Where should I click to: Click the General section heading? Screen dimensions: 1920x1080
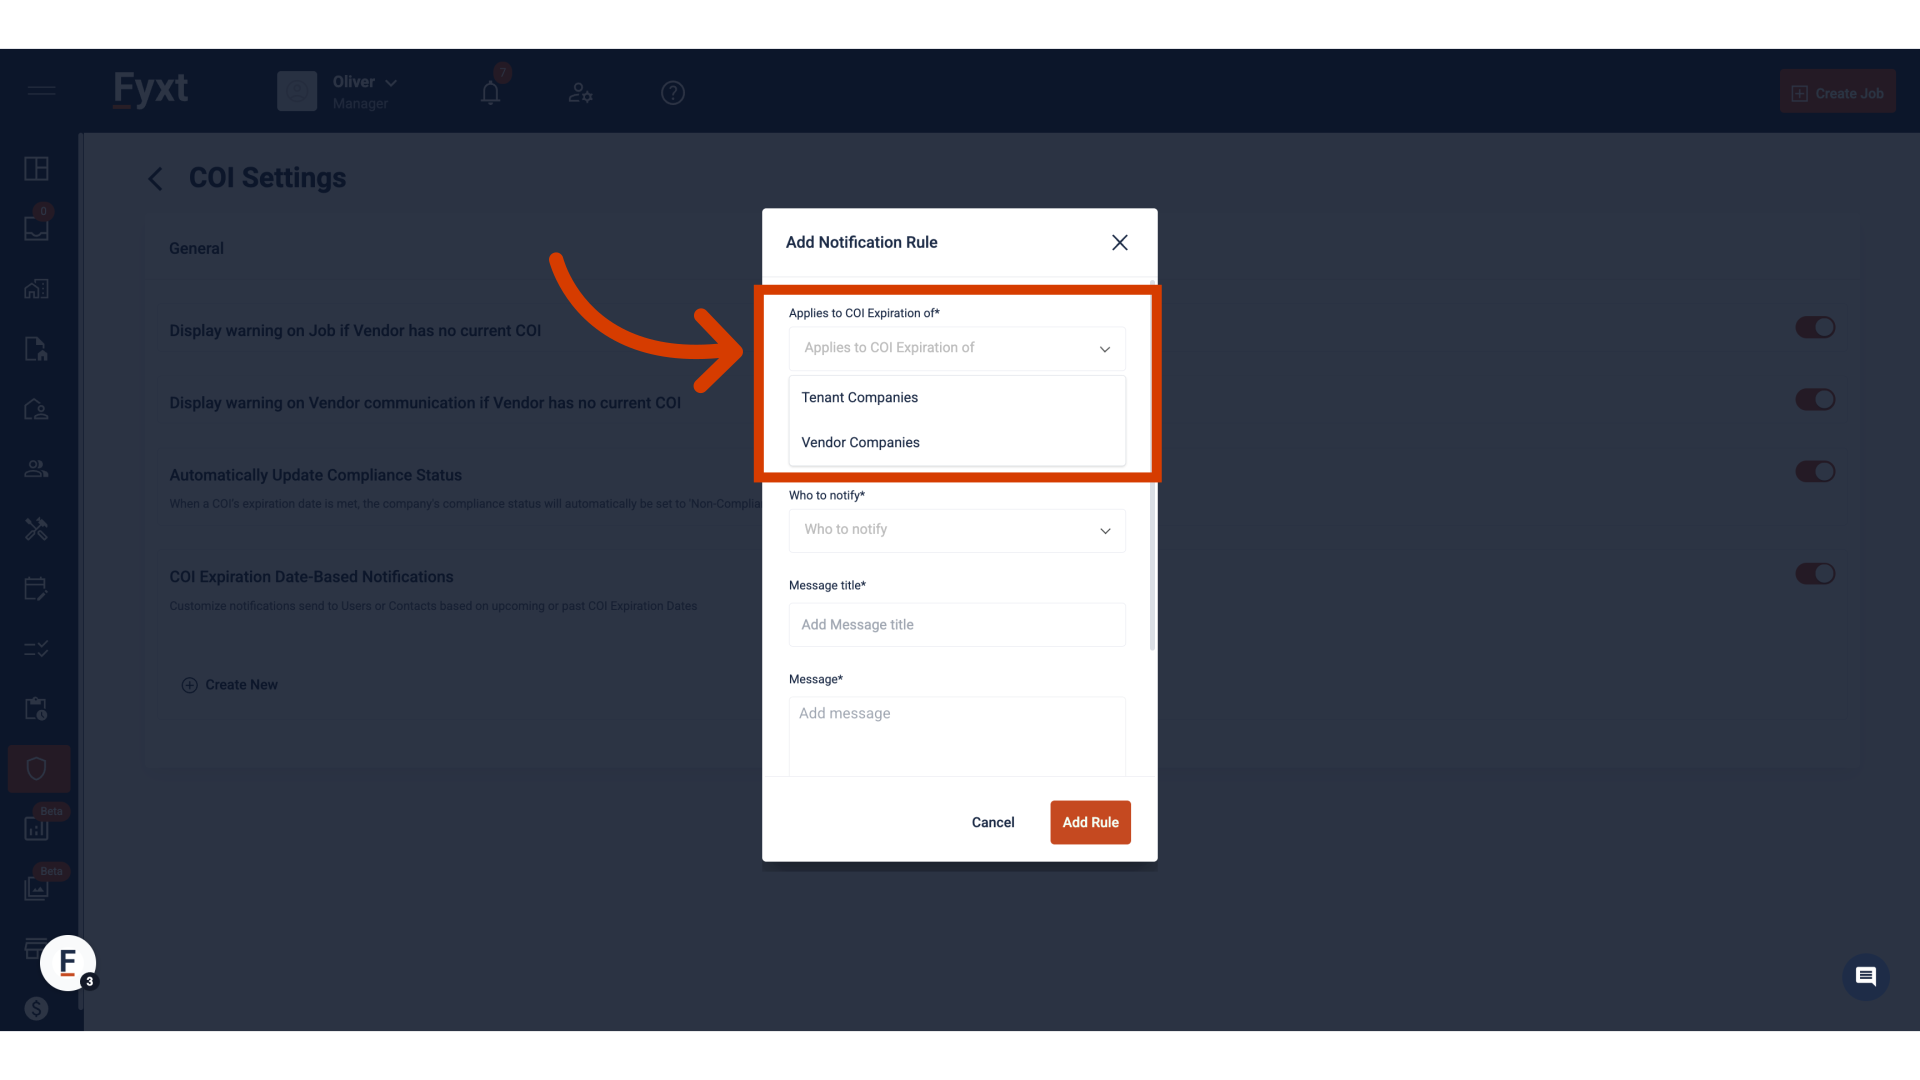196,249
